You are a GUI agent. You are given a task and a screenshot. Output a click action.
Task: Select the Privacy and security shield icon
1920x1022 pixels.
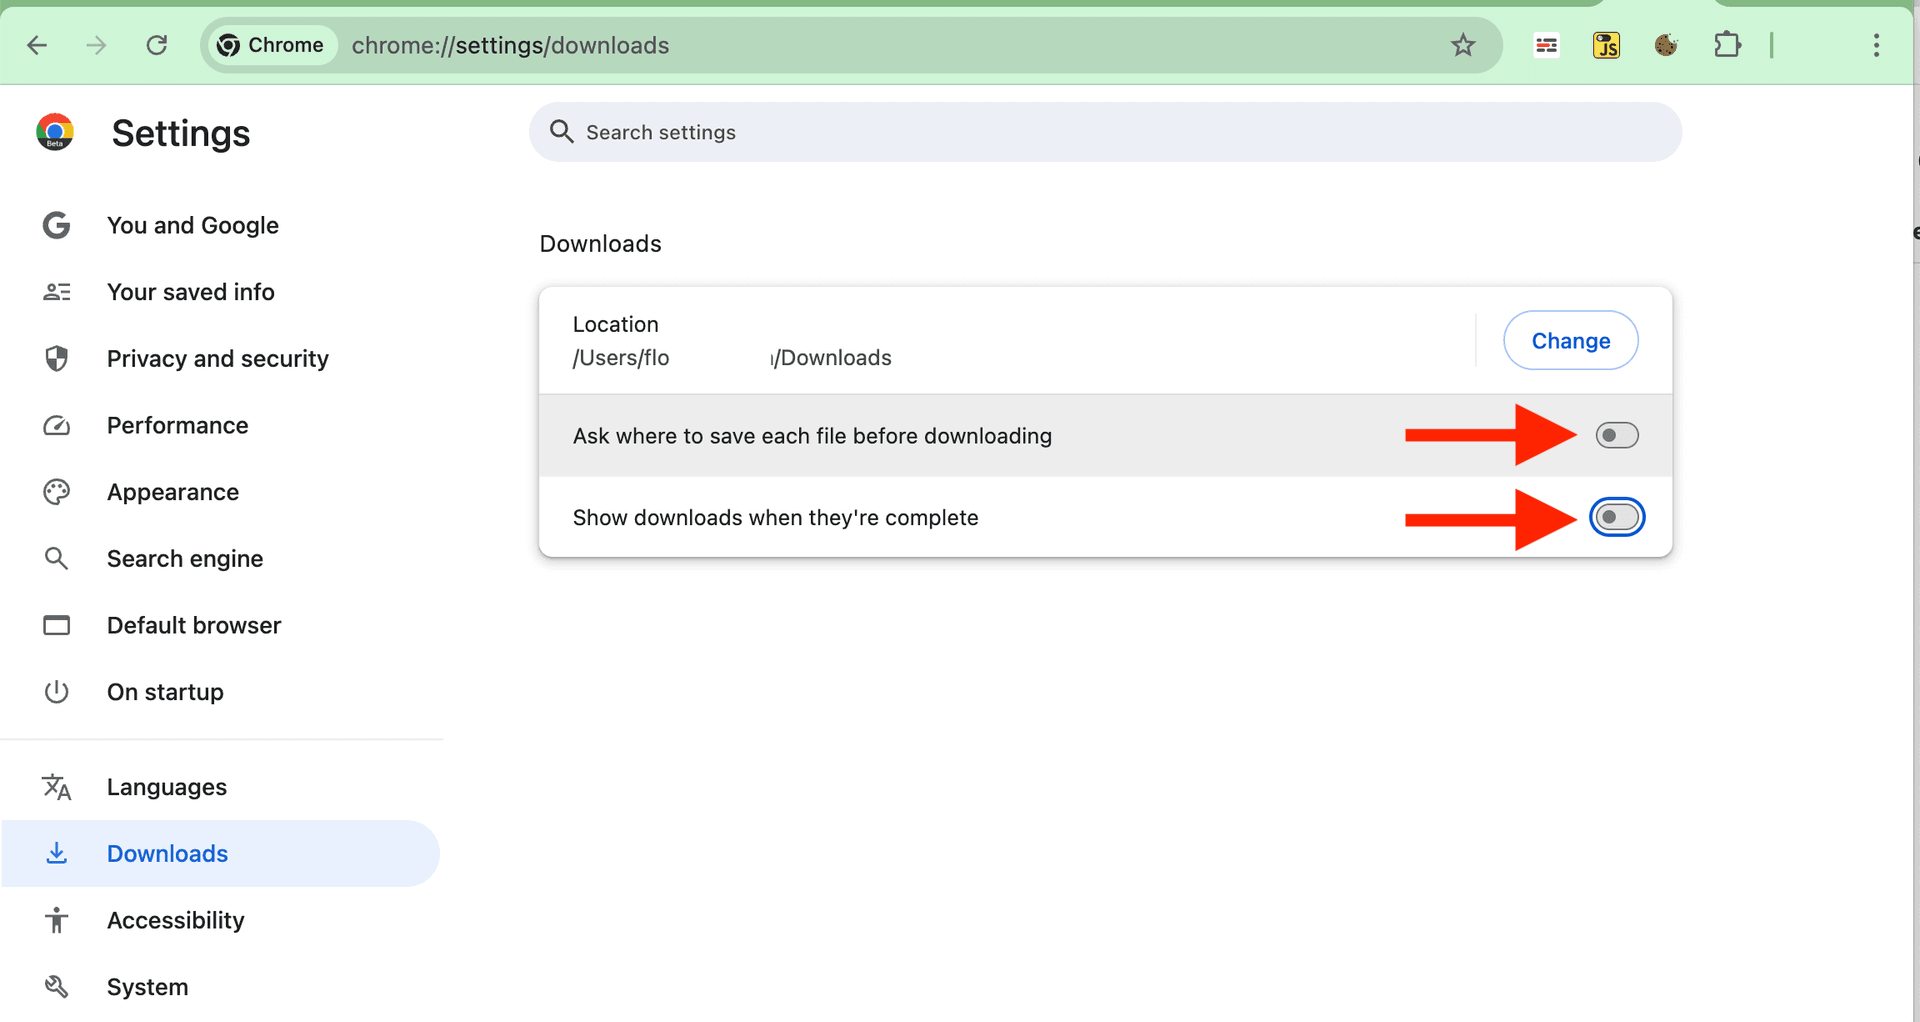[x=56, y=358]
